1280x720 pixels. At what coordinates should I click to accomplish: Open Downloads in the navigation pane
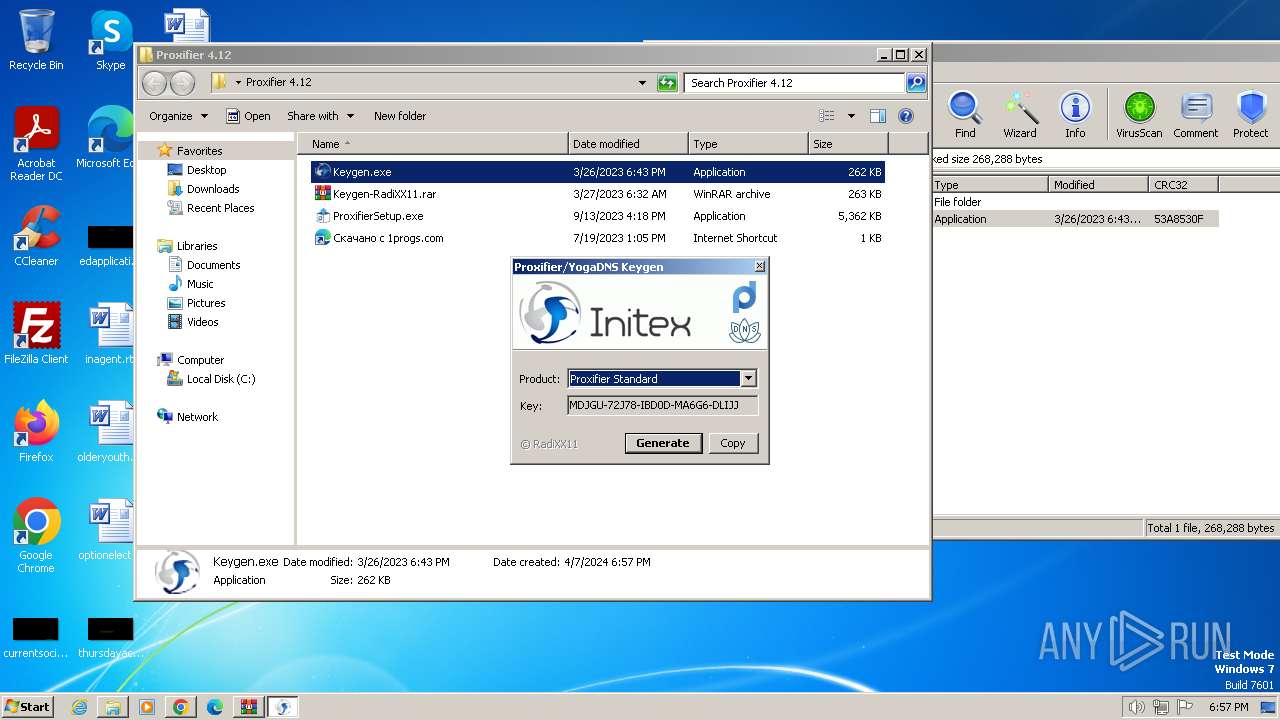[213, 189]
